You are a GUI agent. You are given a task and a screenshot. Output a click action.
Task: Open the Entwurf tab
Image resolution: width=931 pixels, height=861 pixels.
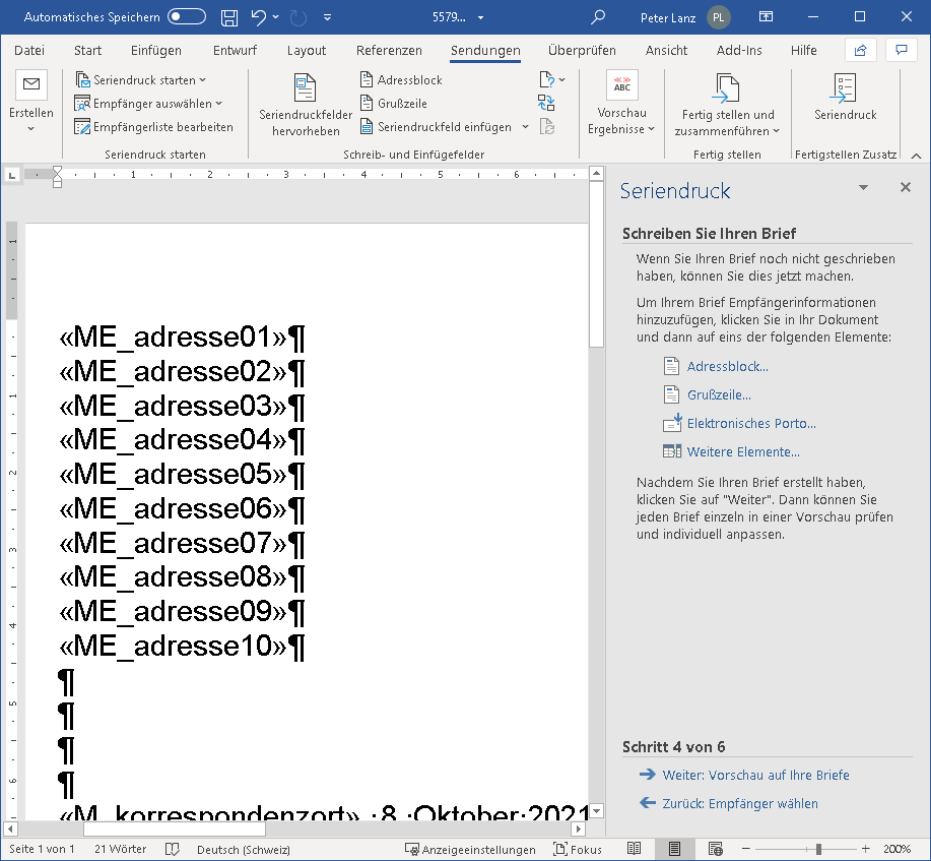coord(235,50)
